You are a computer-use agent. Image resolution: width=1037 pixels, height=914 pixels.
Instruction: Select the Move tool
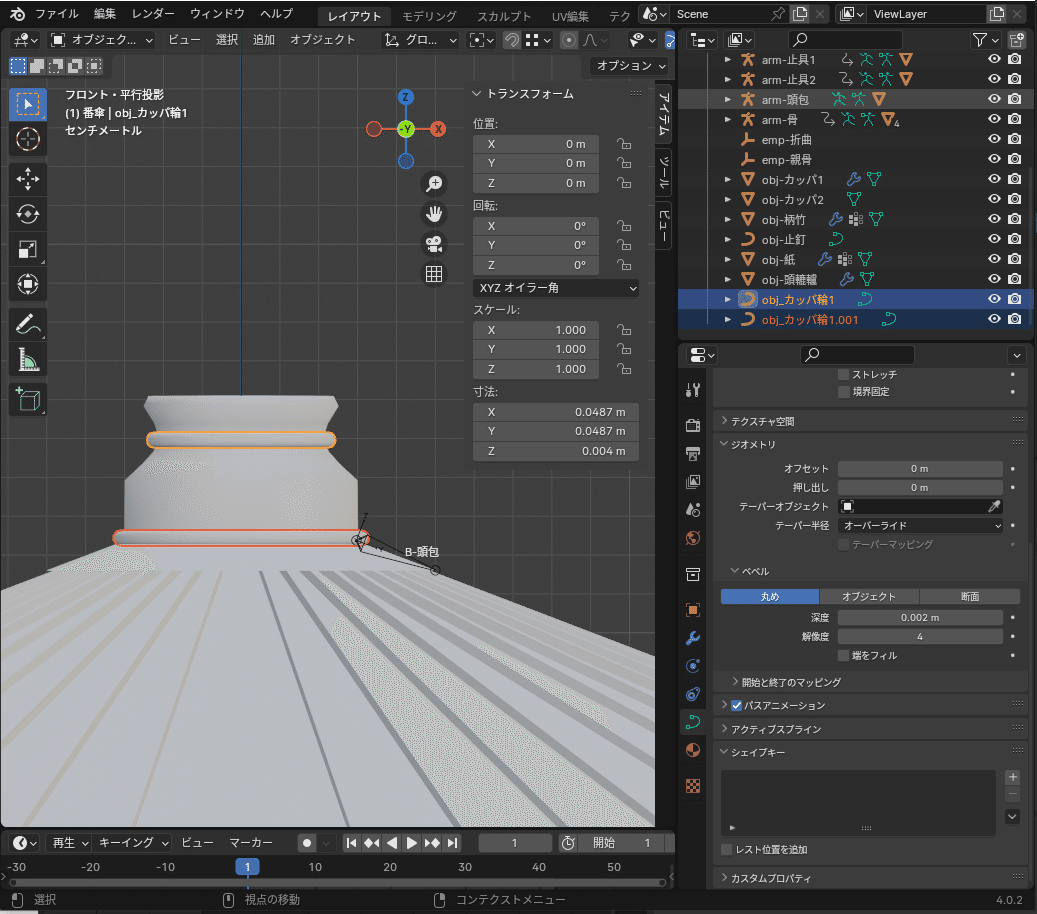pyautogui.click(x=28, y=179)
